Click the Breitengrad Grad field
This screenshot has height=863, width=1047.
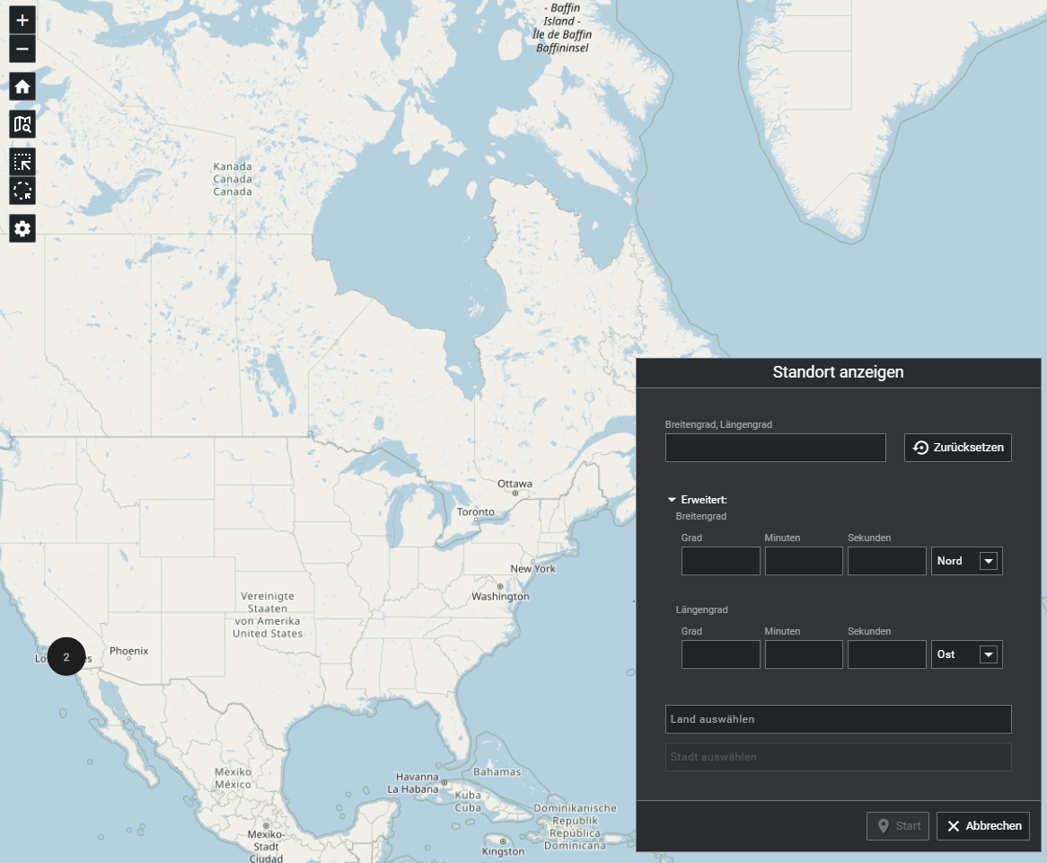[720, 561]
